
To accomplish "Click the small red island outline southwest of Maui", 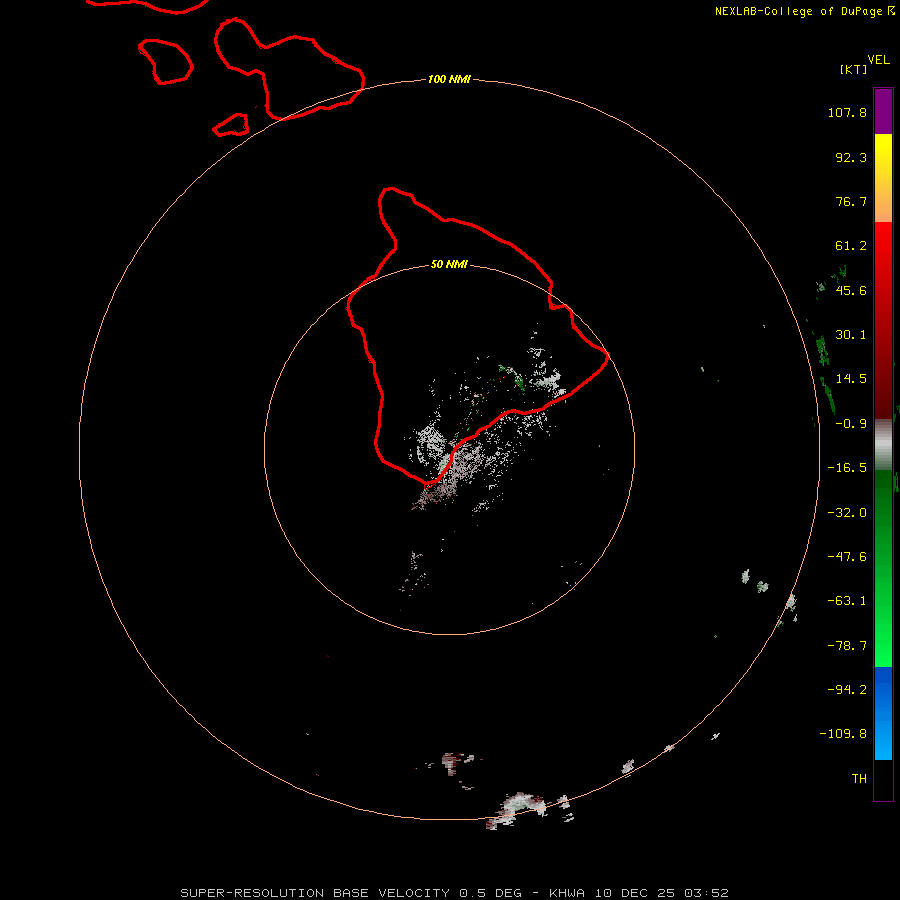I will [231, 125].
